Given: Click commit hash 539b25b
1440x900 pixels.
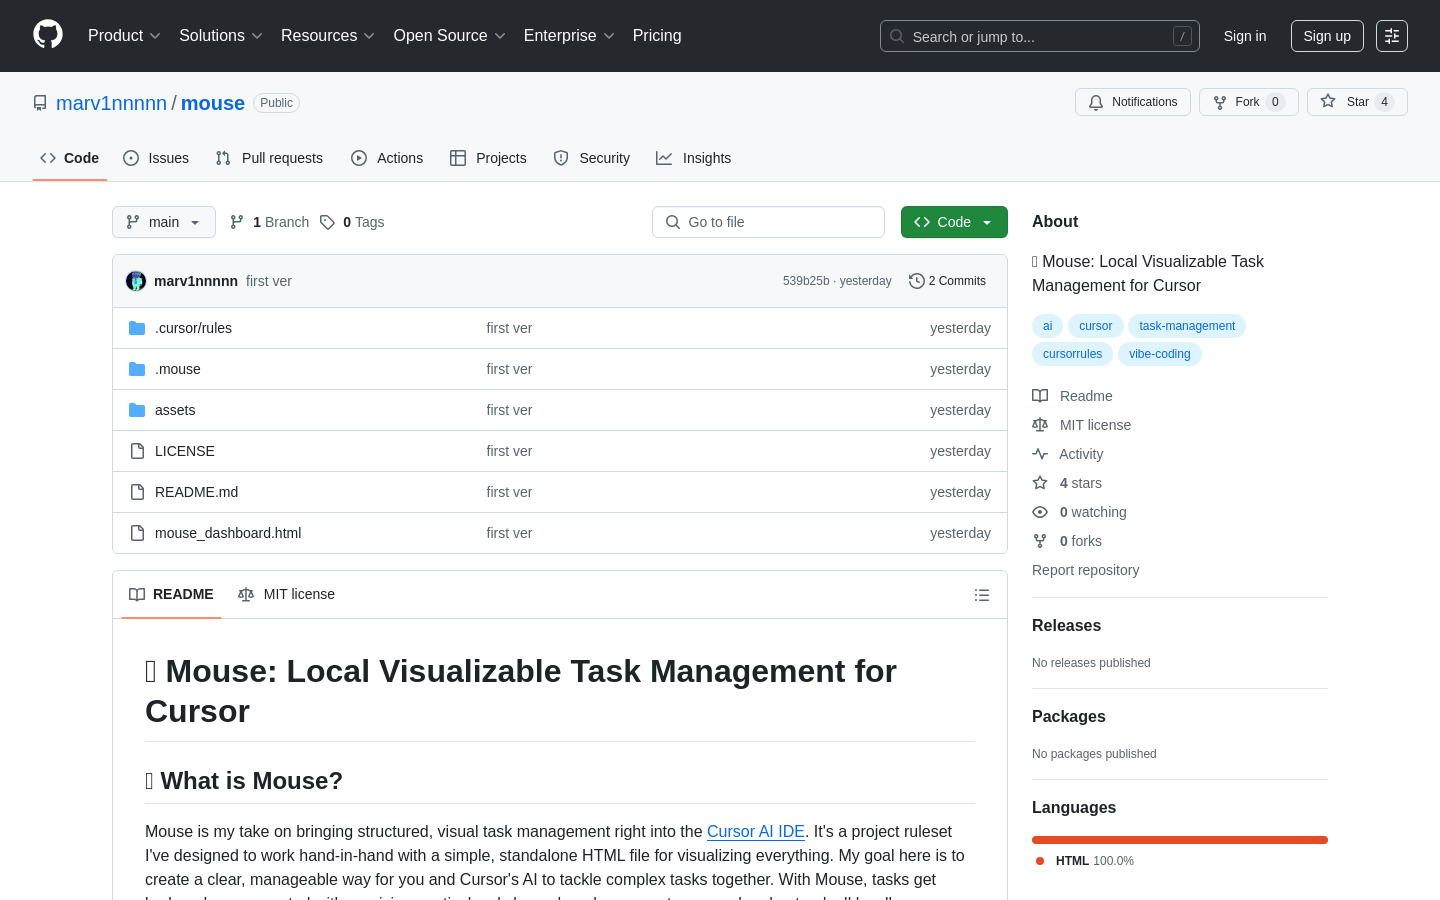Looking at the screenshot, I should [806, 281].
